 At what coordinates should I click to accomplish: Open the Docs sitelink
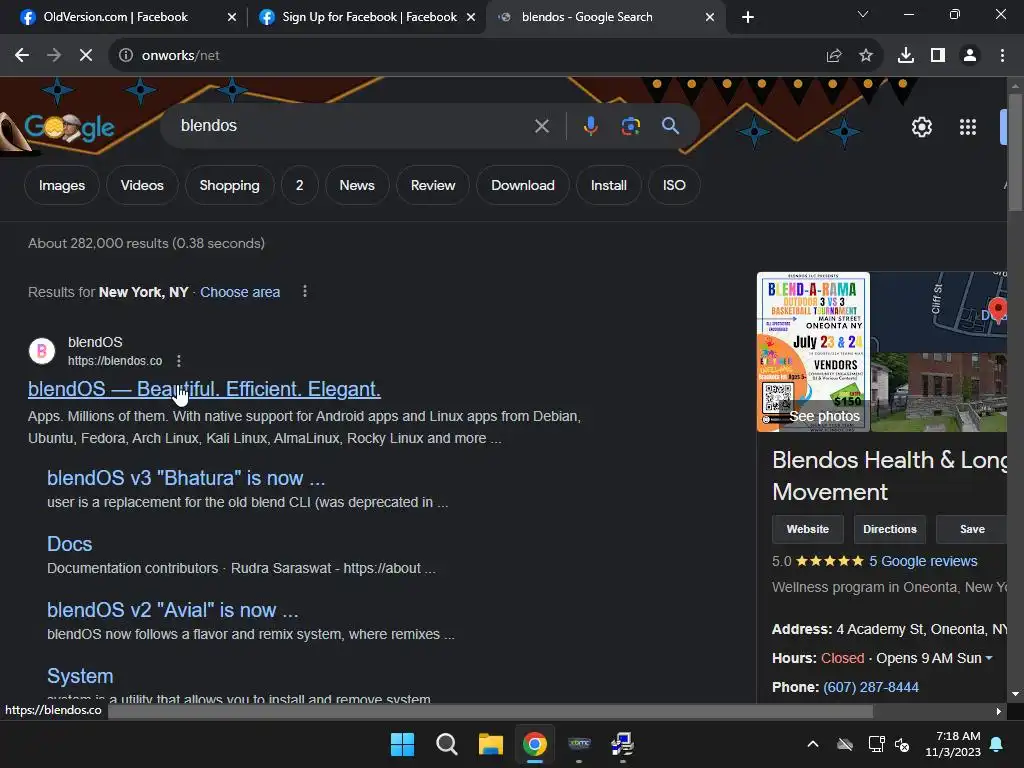(x=69, y=544)
